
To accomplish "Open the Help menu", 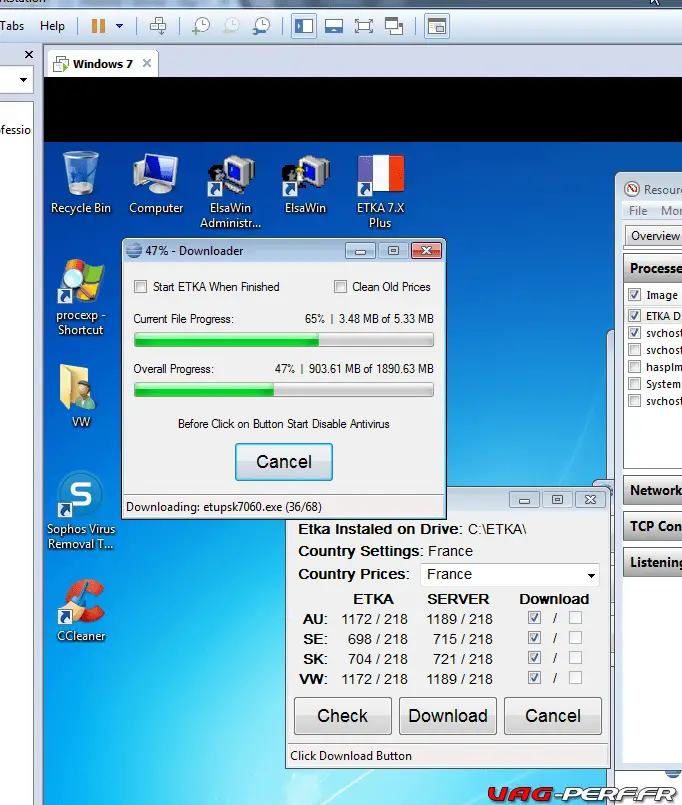I will (52, 26).
